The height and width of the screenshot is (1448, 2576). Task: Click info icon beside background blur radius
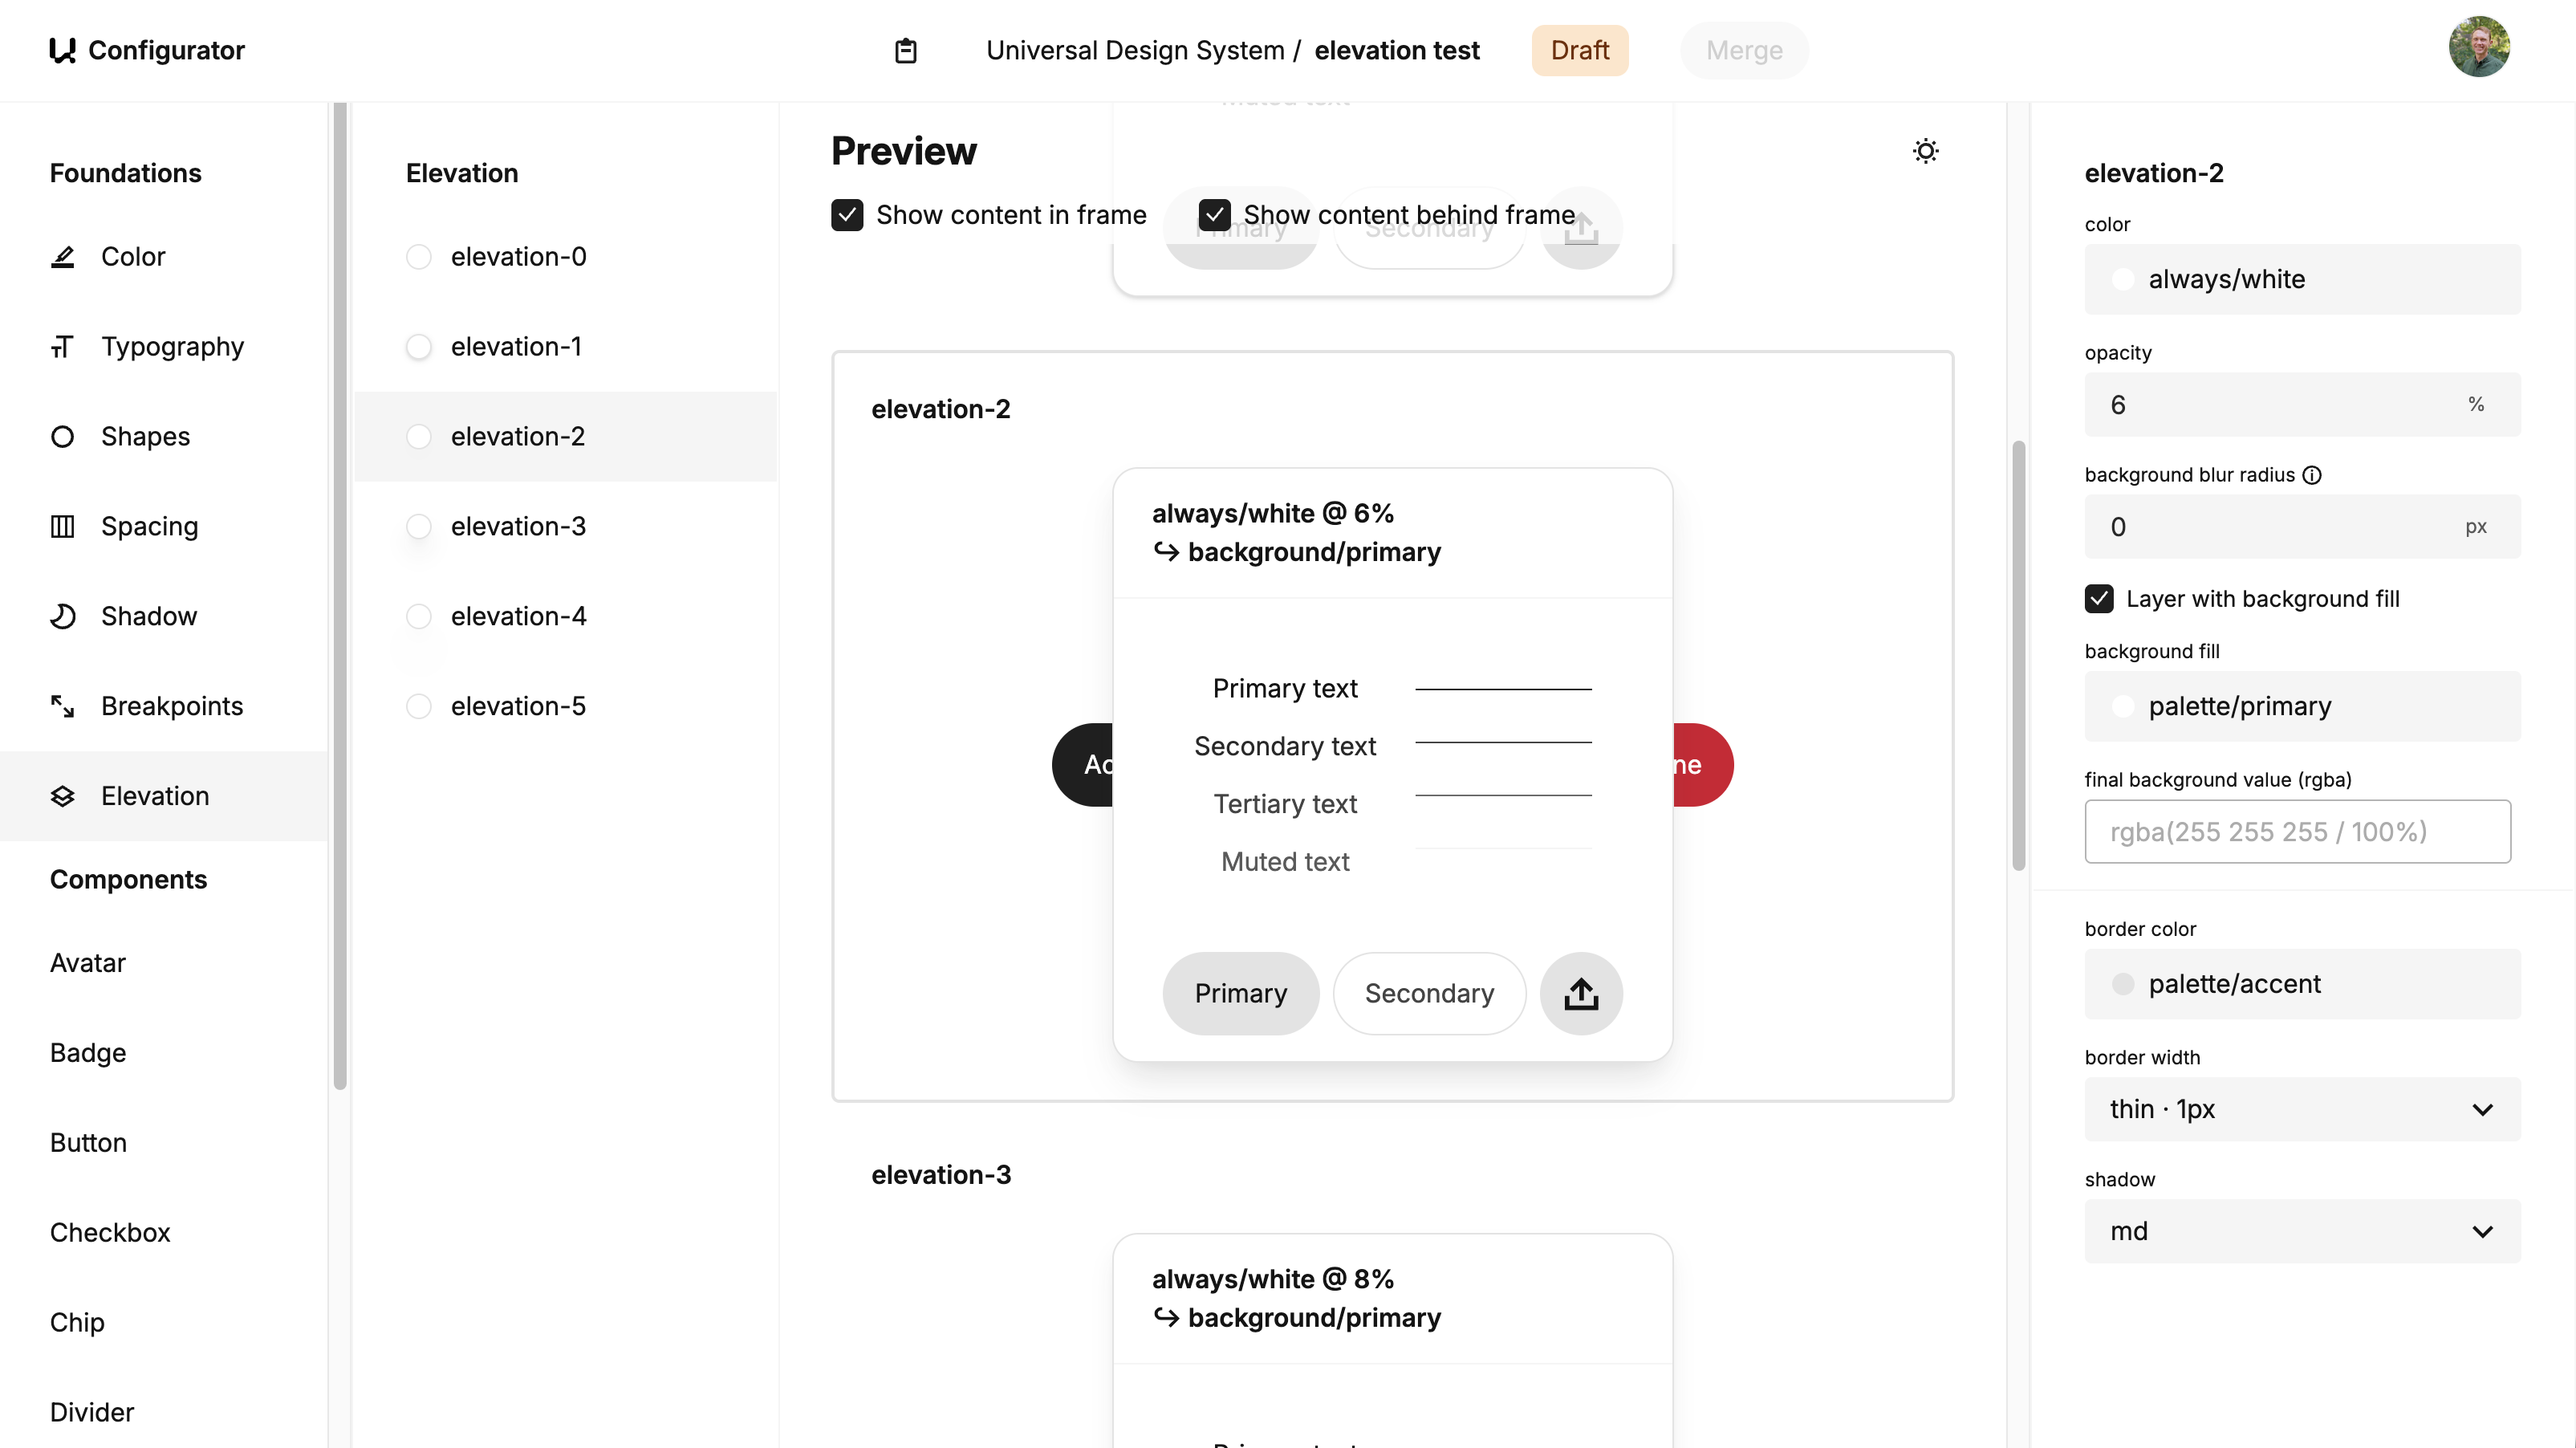coord(2312,475)
